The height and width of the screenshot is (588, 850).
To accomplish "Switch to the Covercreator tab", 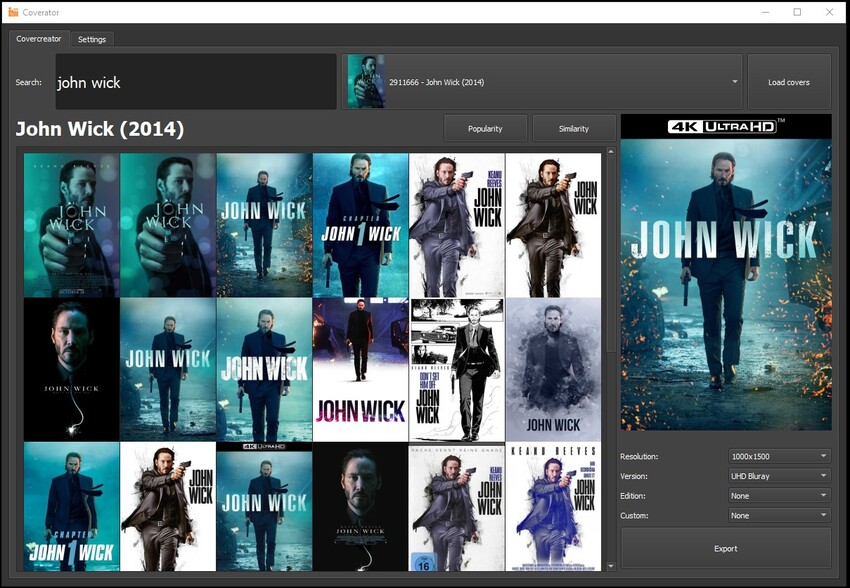I will coord(38,38).
